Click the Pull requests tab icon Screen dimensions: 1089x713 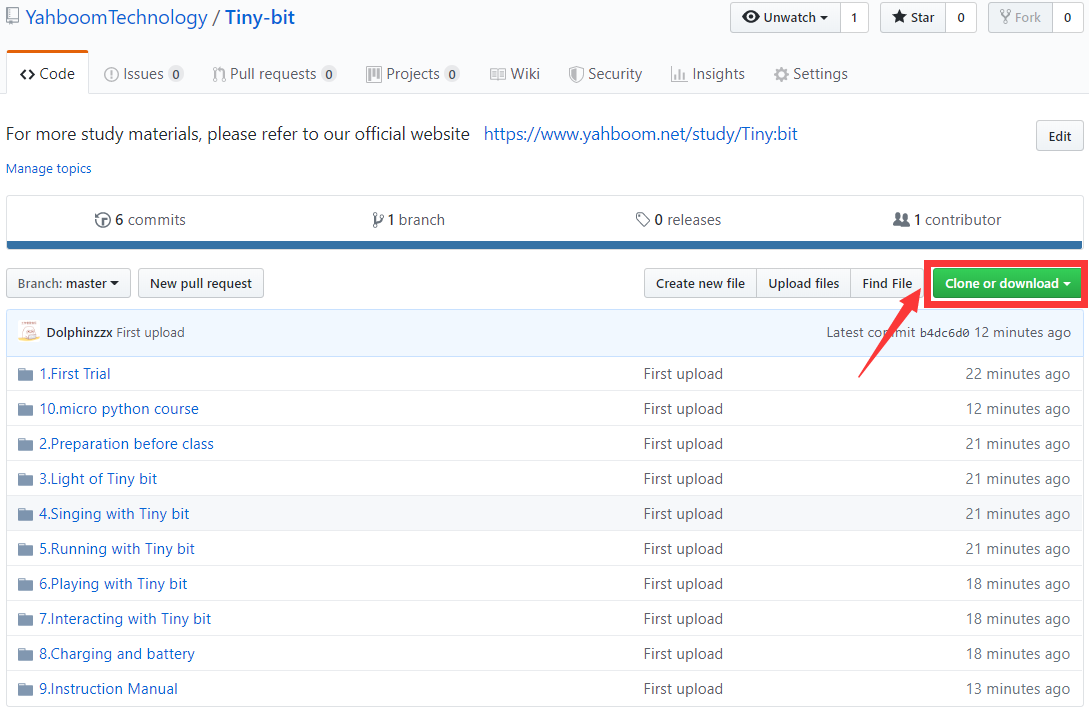(219, 74)
